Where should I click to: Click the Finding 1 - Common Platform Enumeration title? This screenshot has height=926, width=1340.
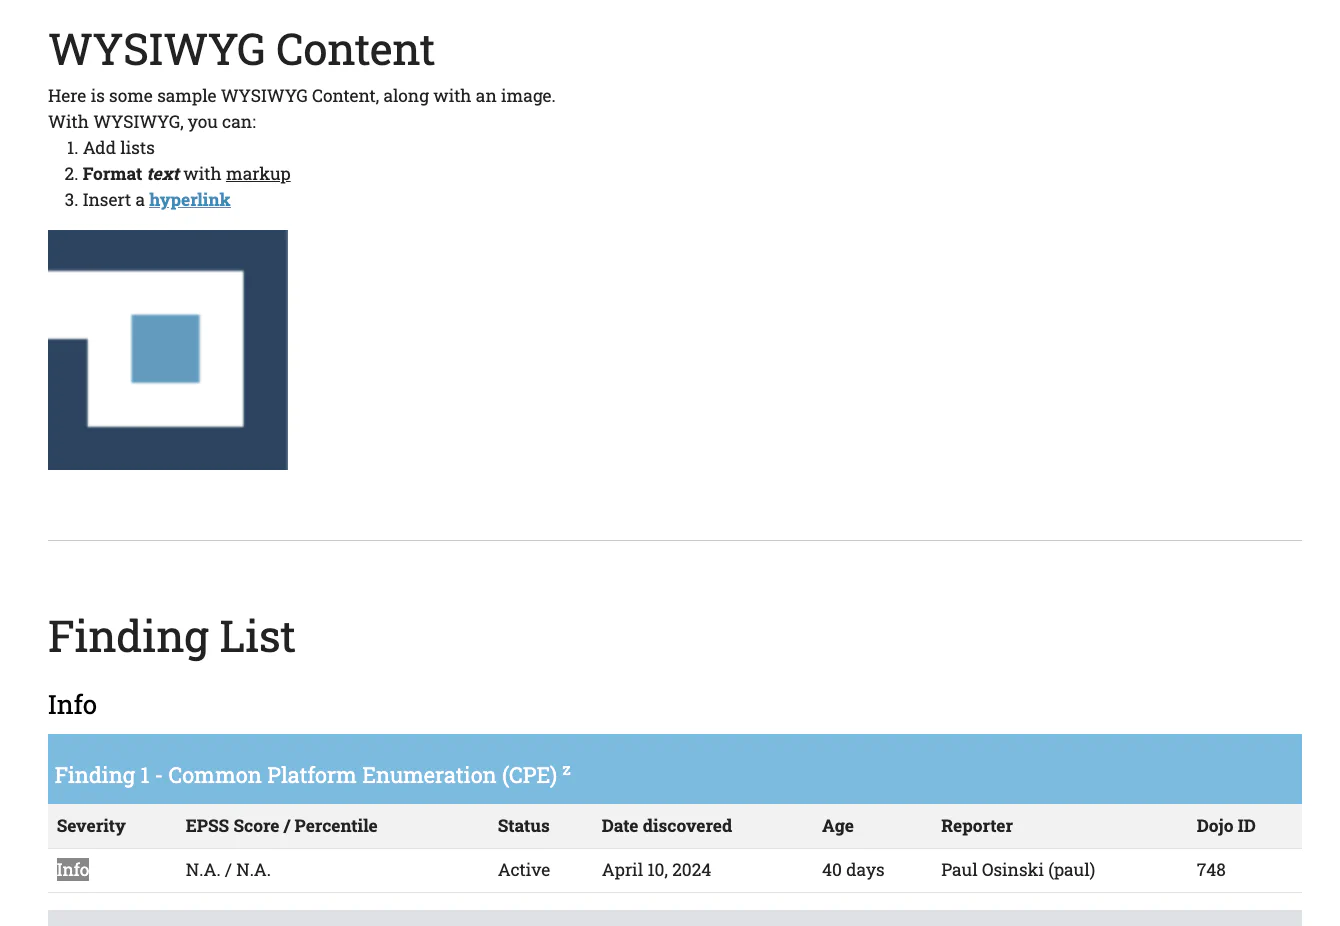point(305,776)
